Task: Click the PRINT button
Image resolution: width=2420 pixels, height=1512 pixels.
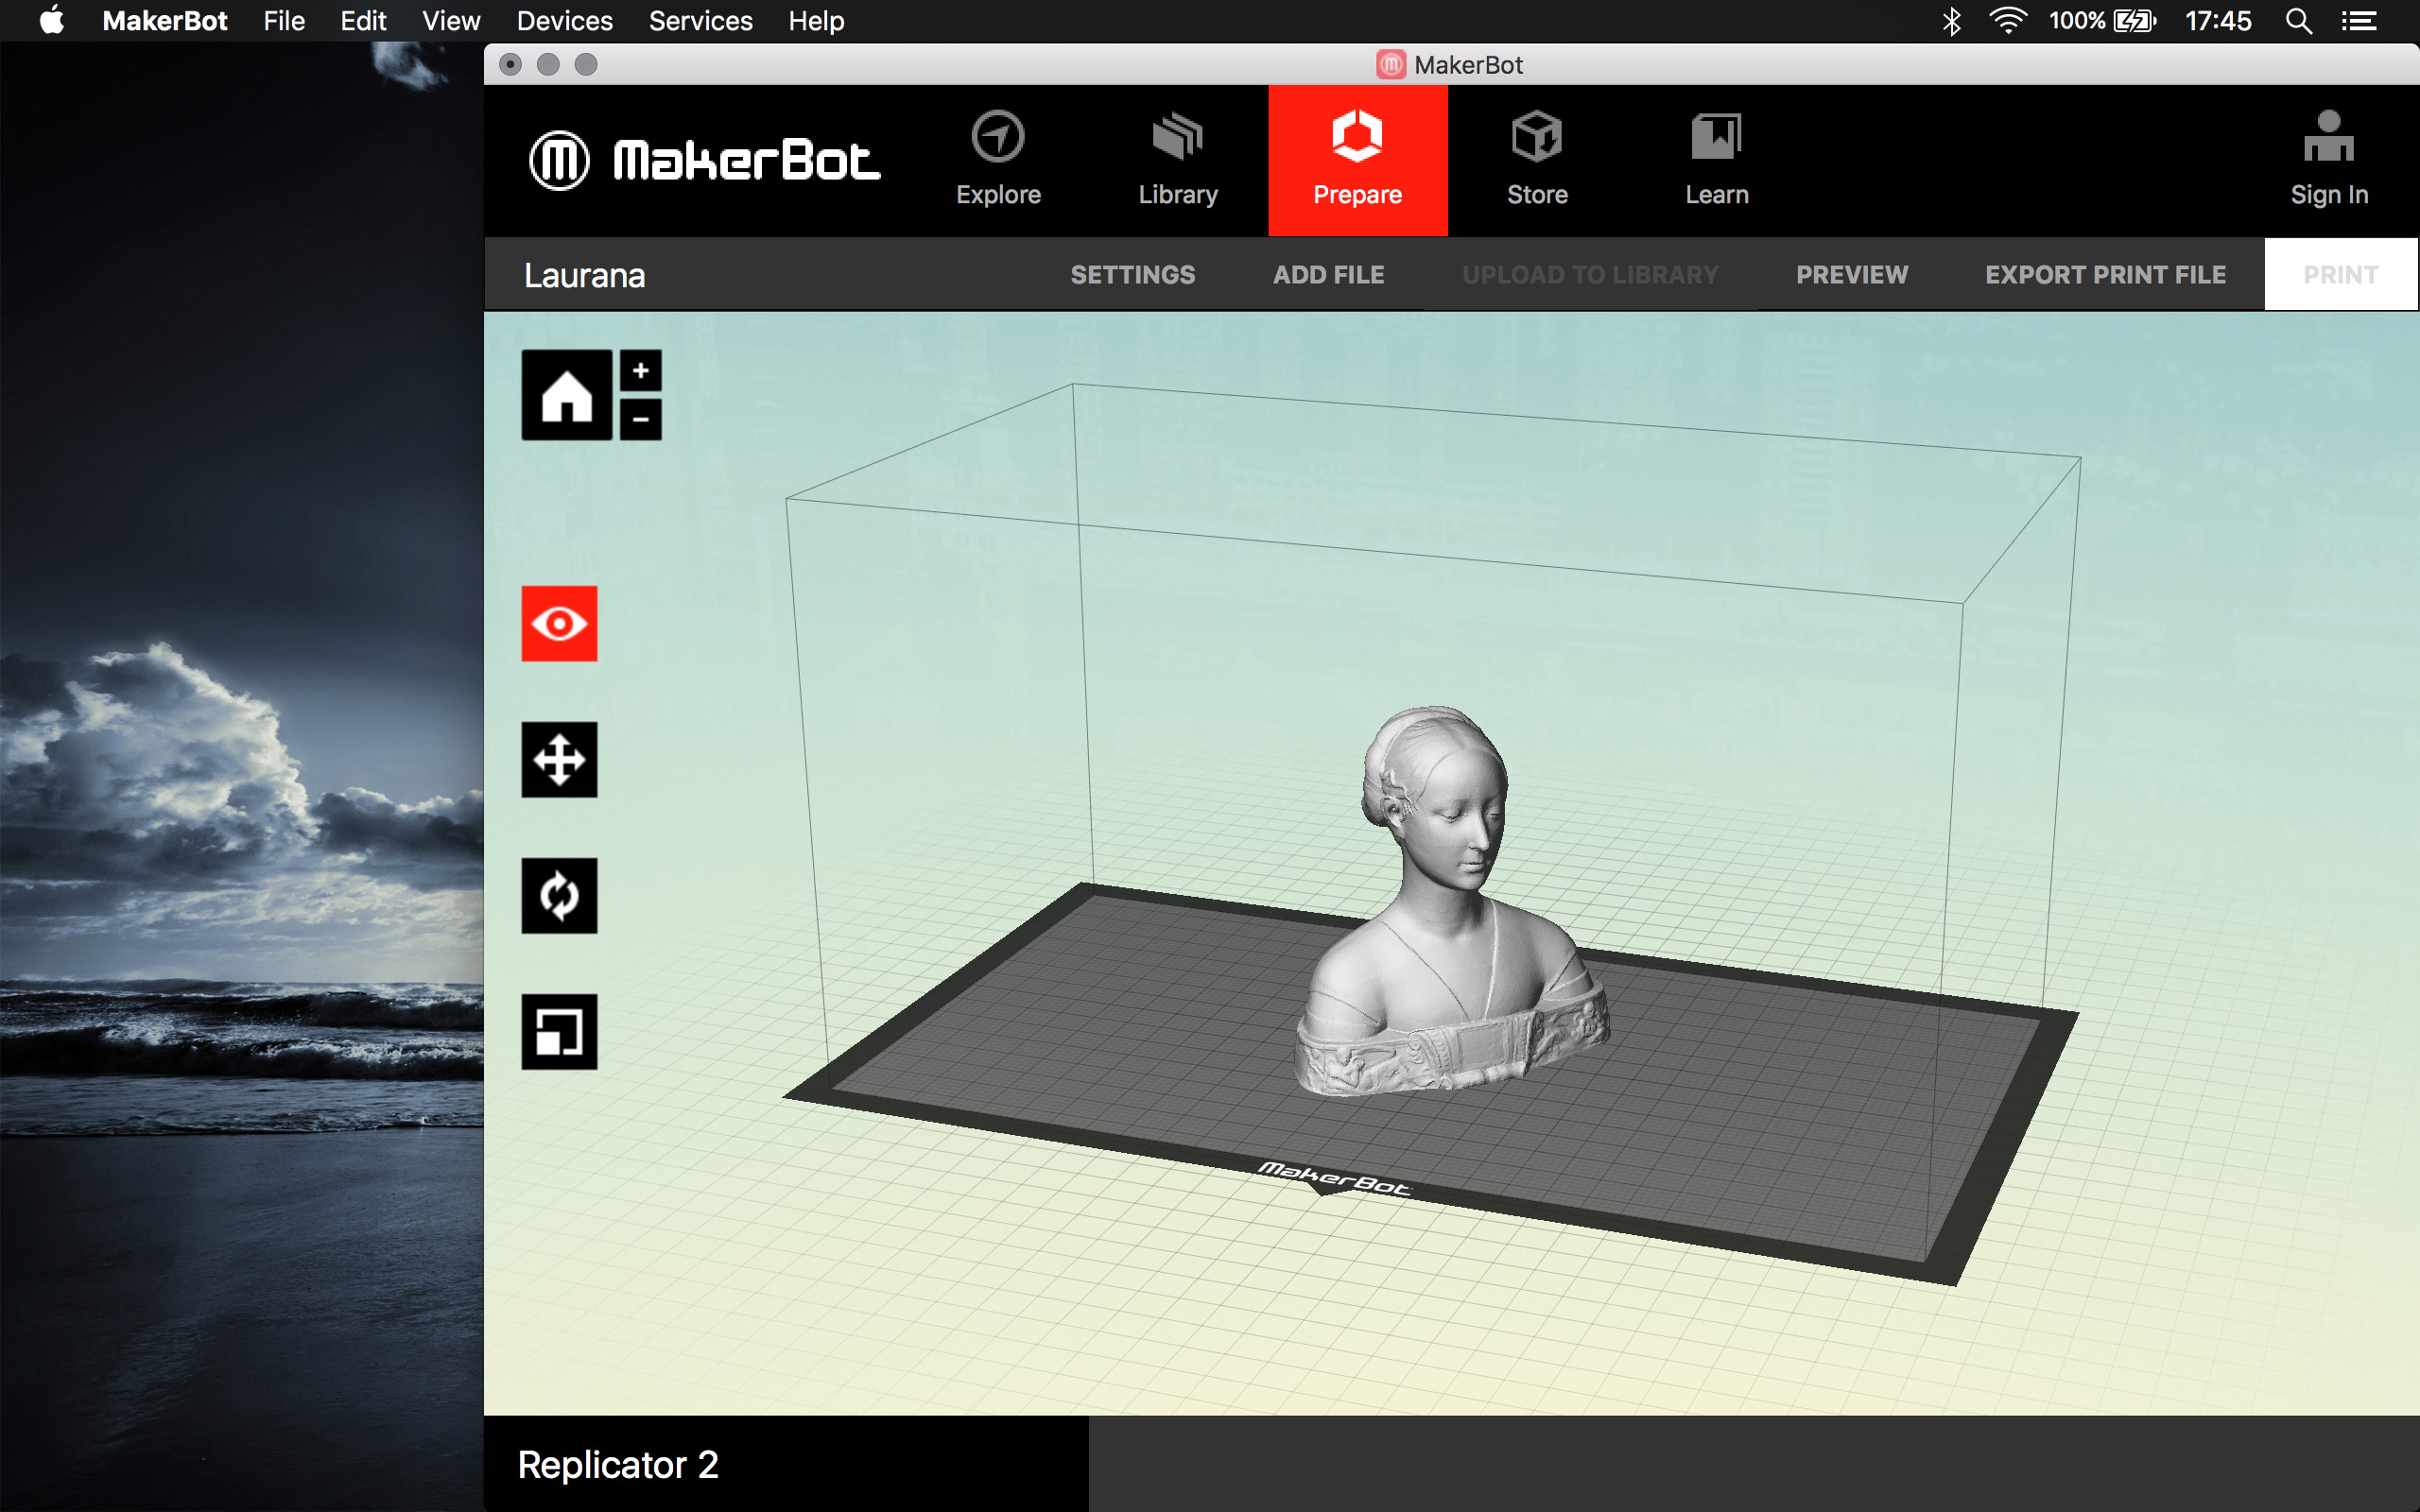Action: 2340,275
